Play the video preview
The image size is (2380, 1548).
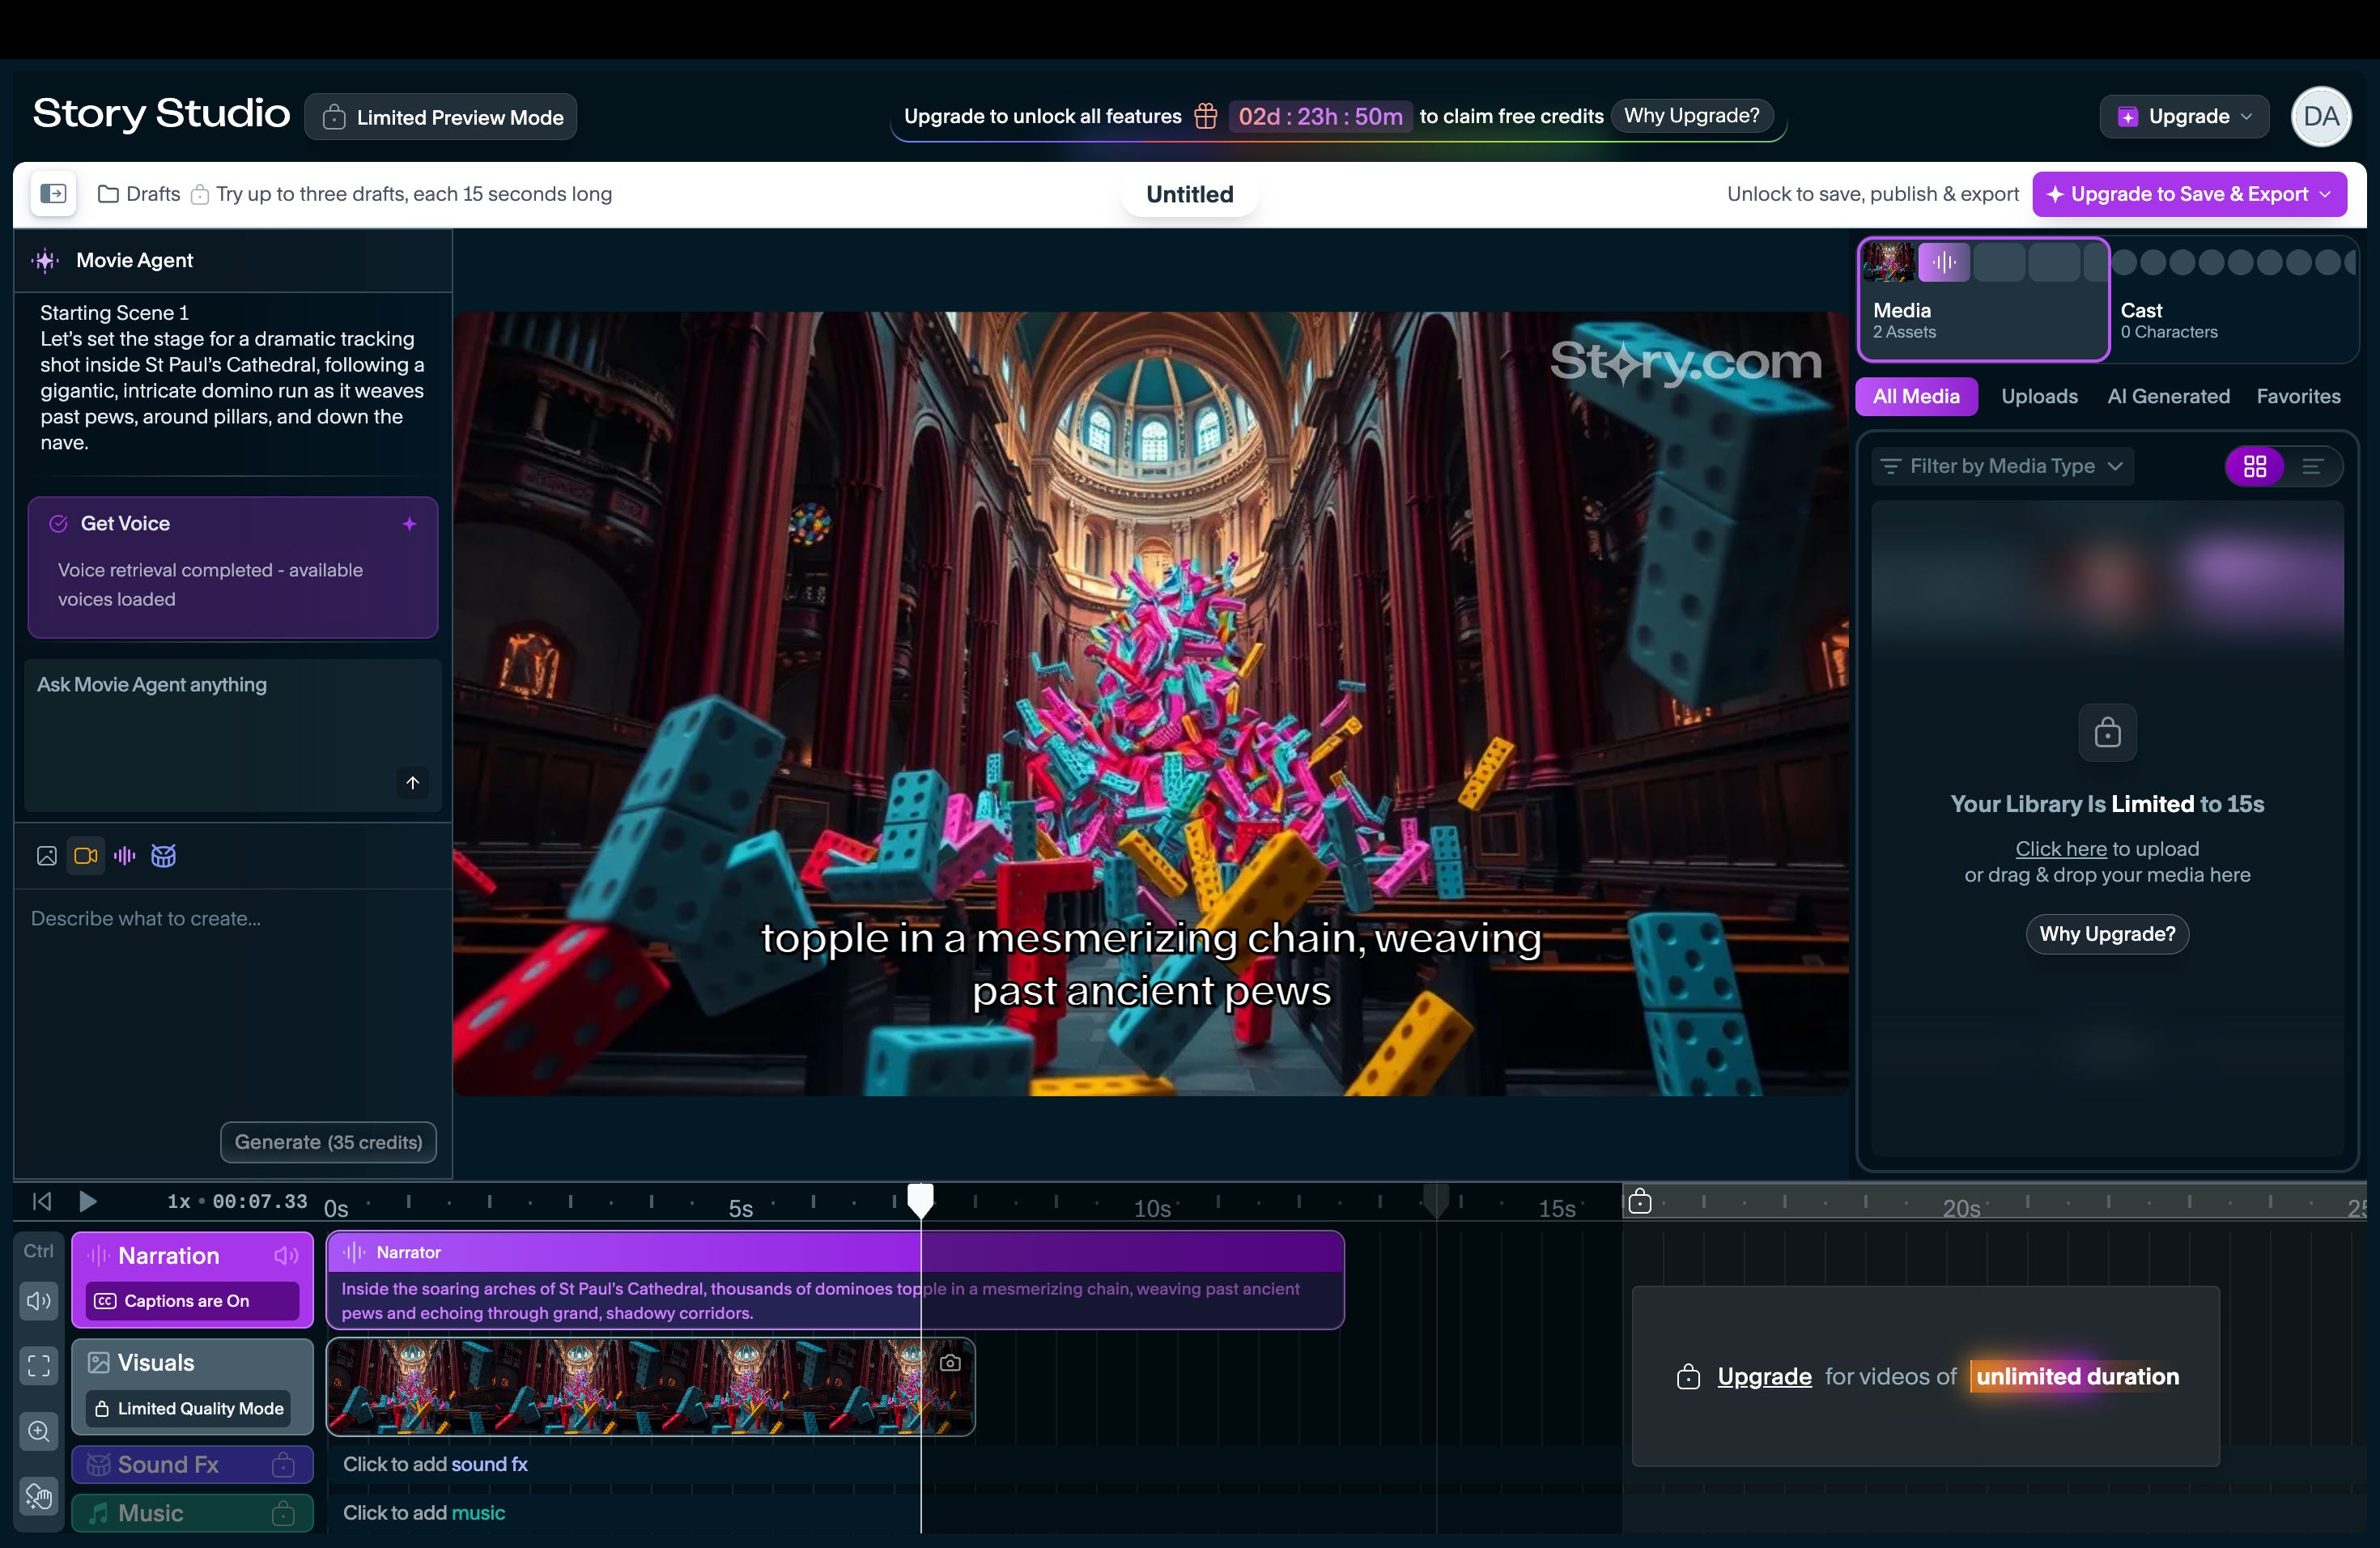(88, 1201)
